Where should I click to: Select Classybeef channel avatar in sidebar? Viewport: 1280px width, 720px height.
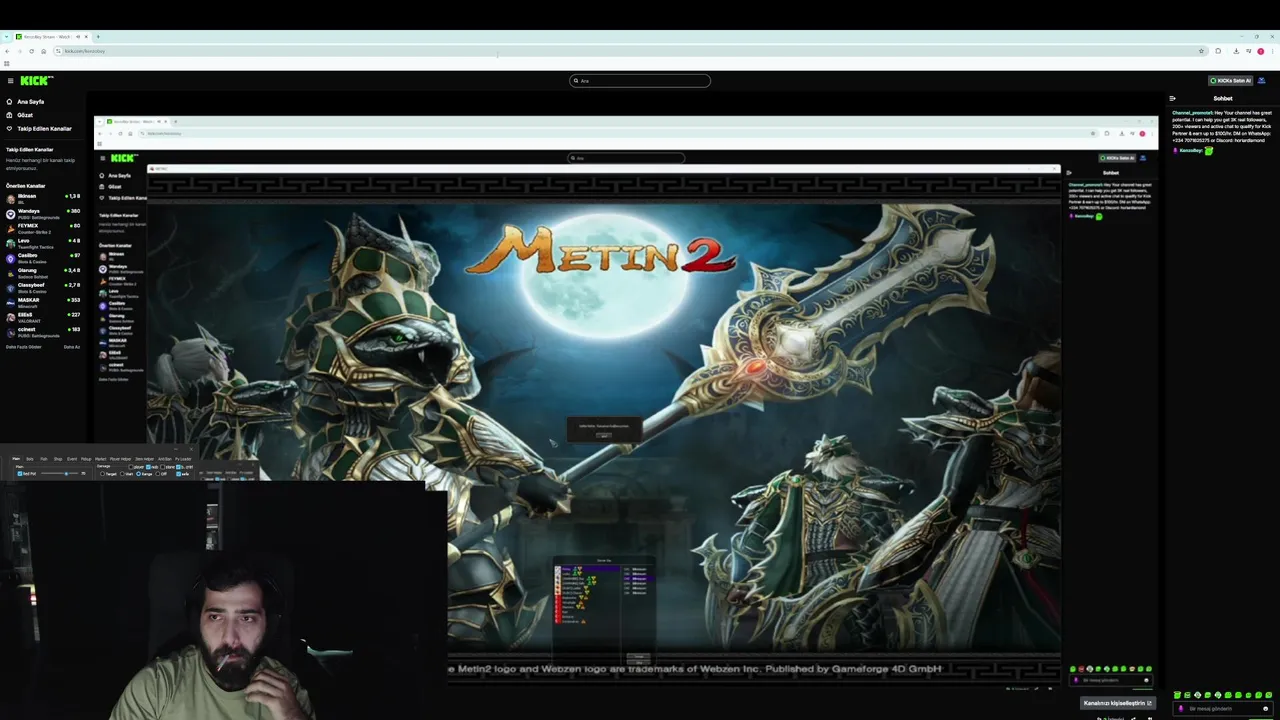(10, 287)
